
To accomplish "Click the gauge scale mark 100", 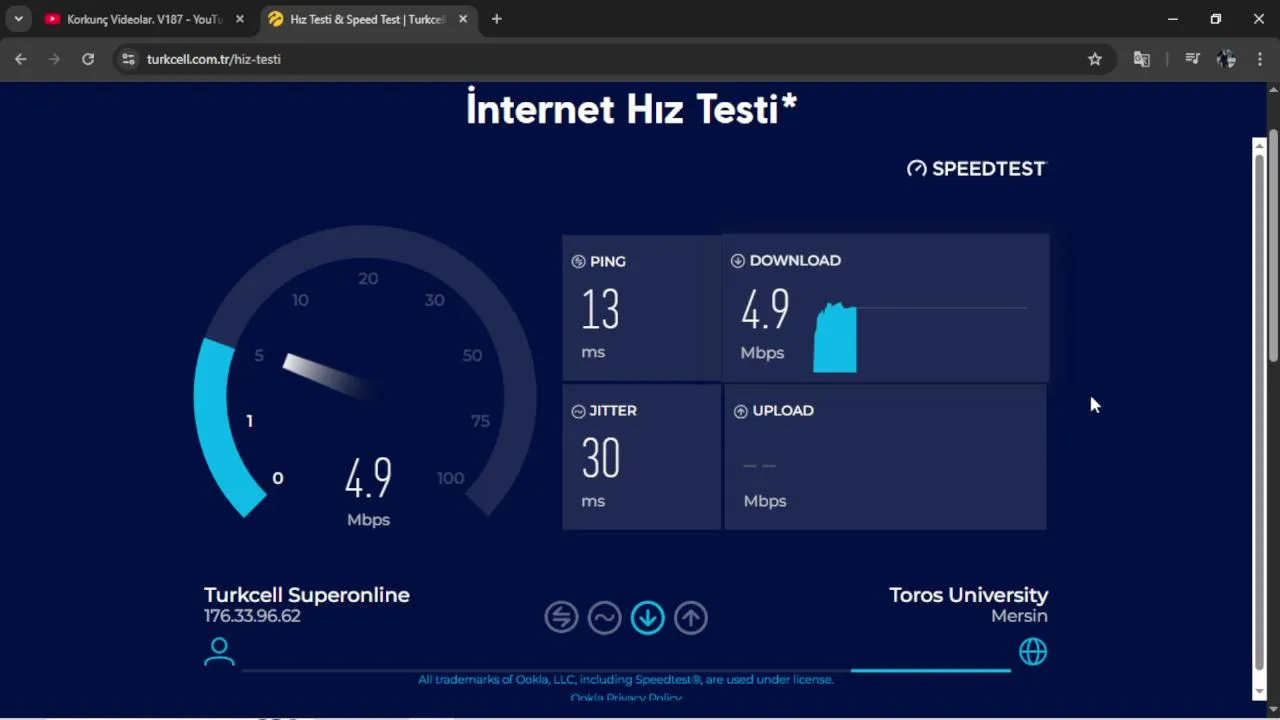I will [x=450, y=478].
